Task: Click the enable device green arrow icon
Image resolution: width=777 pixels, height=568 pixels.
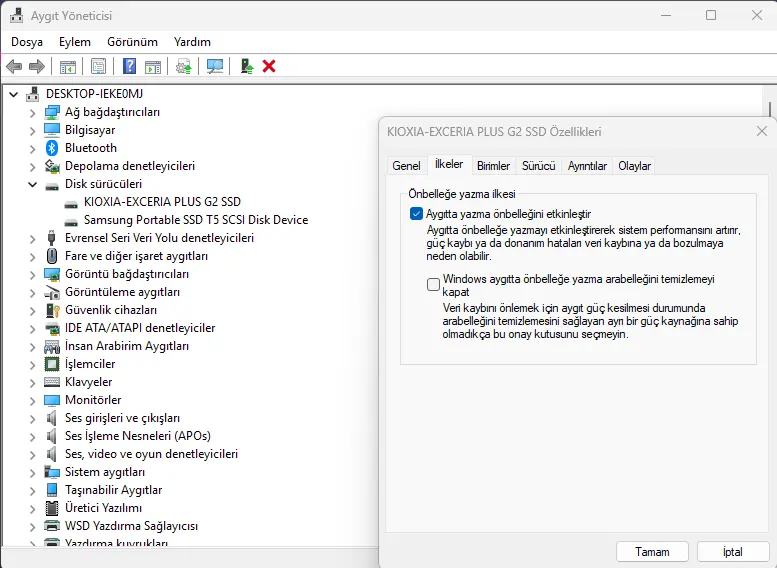Action: pos(247,66)
